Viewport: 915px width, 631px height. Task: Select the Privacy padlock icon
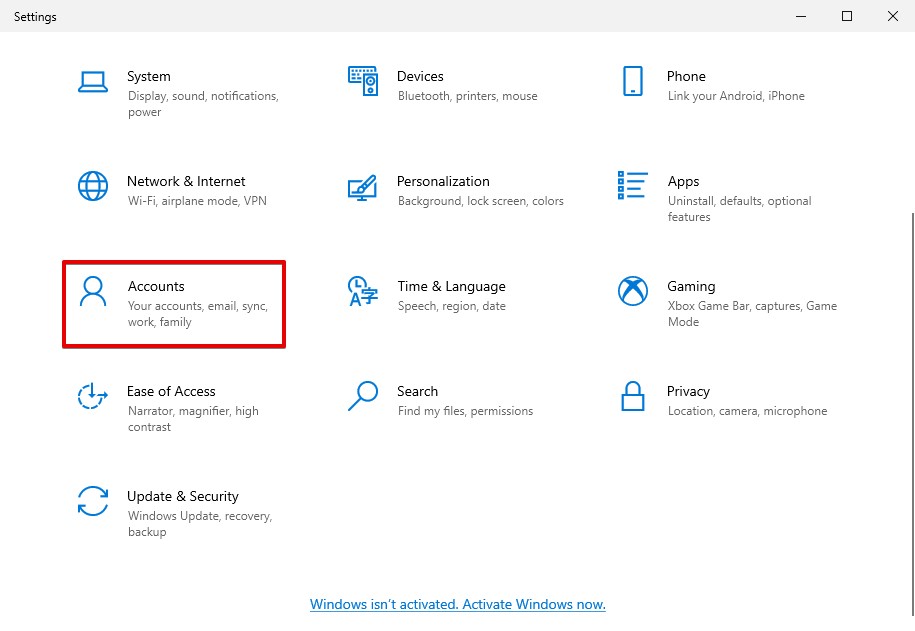pos(632,396)
